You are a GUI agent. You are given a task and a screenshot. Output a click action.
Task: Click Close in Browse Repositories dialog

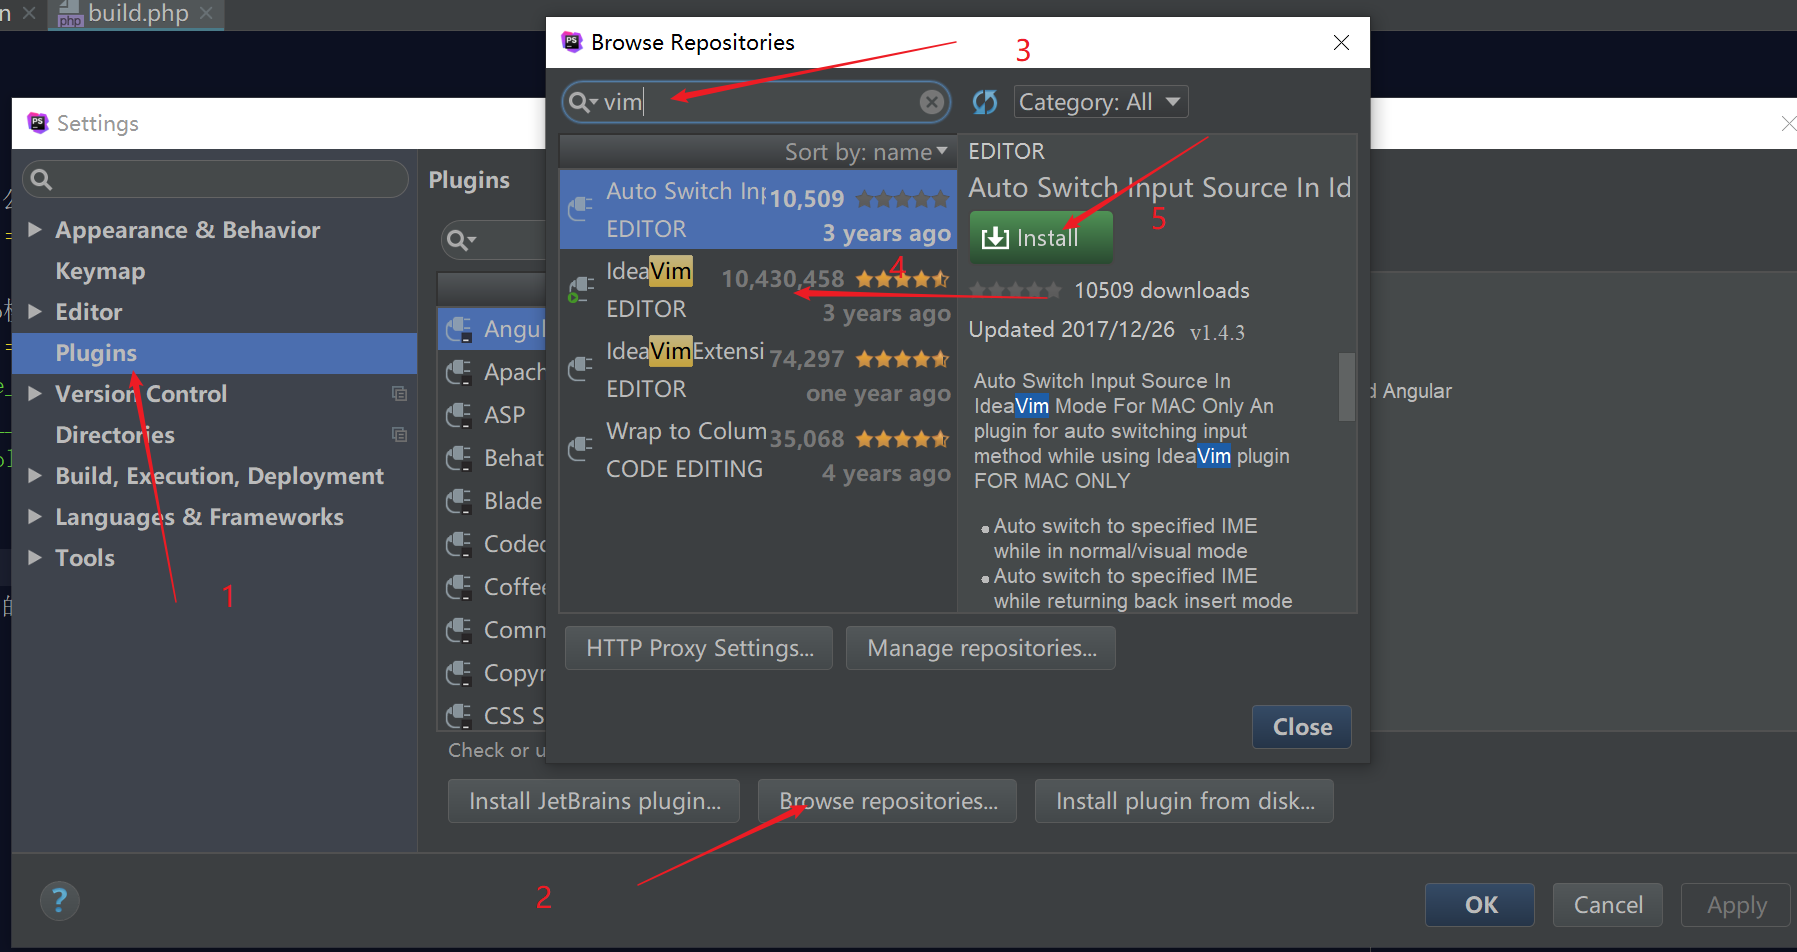coord(1302,727)
